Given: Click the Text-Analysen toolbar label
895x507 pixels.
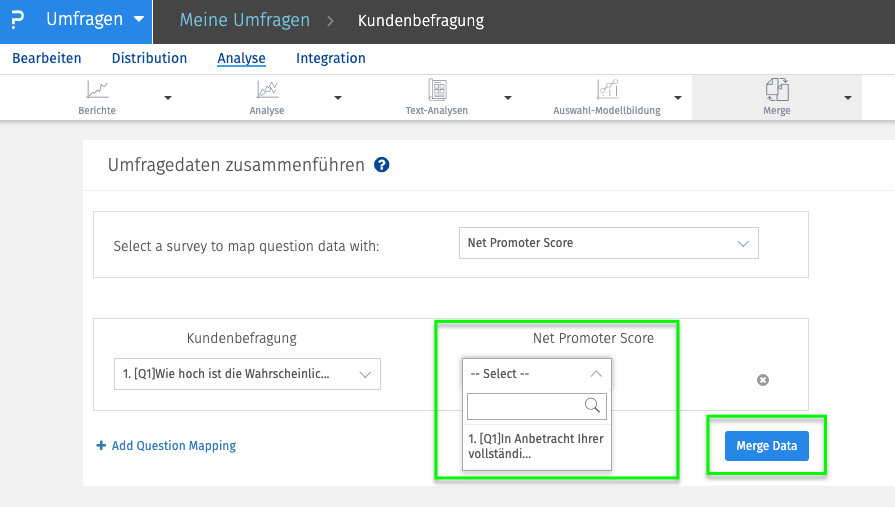Looking at the screenshot, I should coord(437,110).
